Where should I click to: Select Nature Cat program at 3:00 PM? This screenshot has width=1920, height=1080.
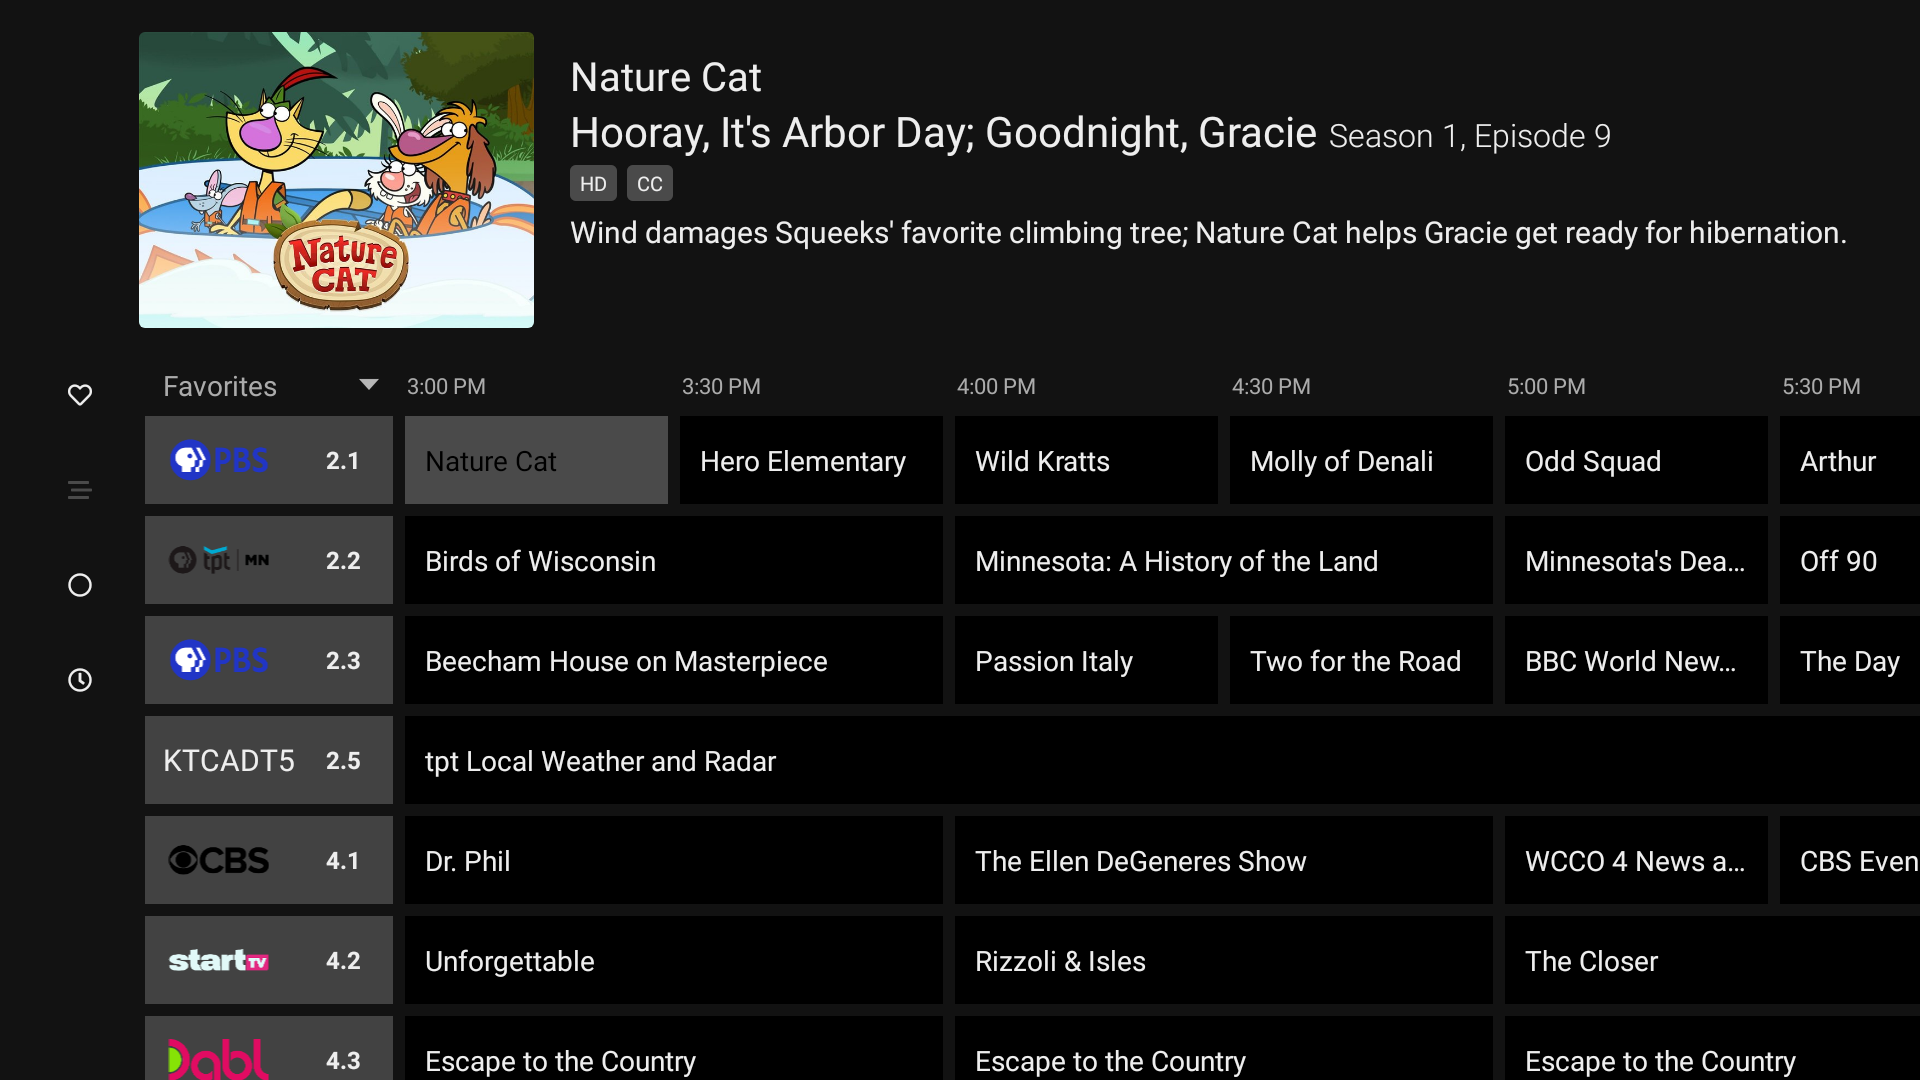click(x=536, y=461)
